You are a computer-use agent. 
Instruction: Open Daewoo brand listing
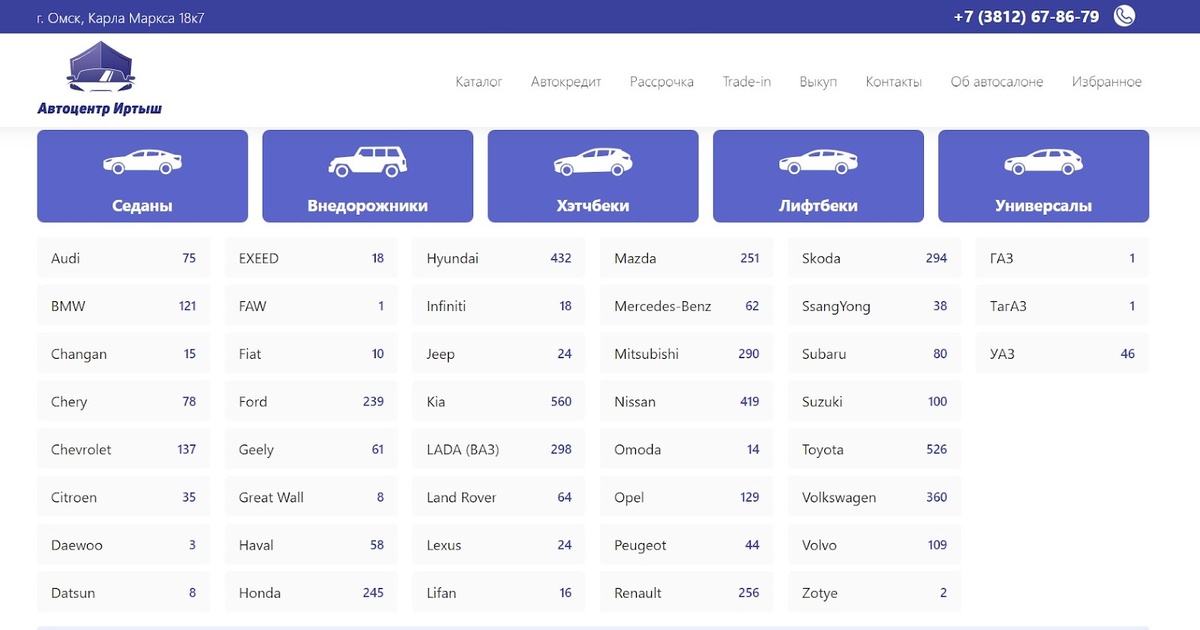tap(124, 546)
